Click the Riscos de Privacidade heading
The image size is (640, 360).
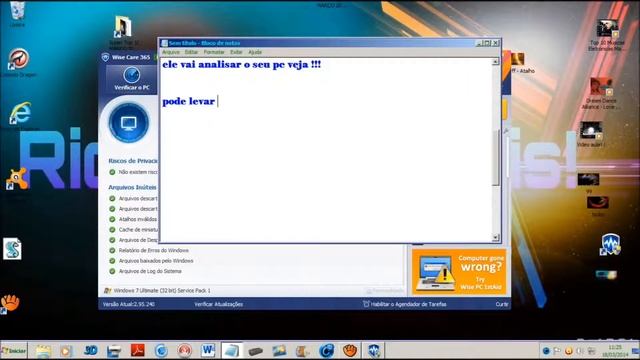(133, 161)
